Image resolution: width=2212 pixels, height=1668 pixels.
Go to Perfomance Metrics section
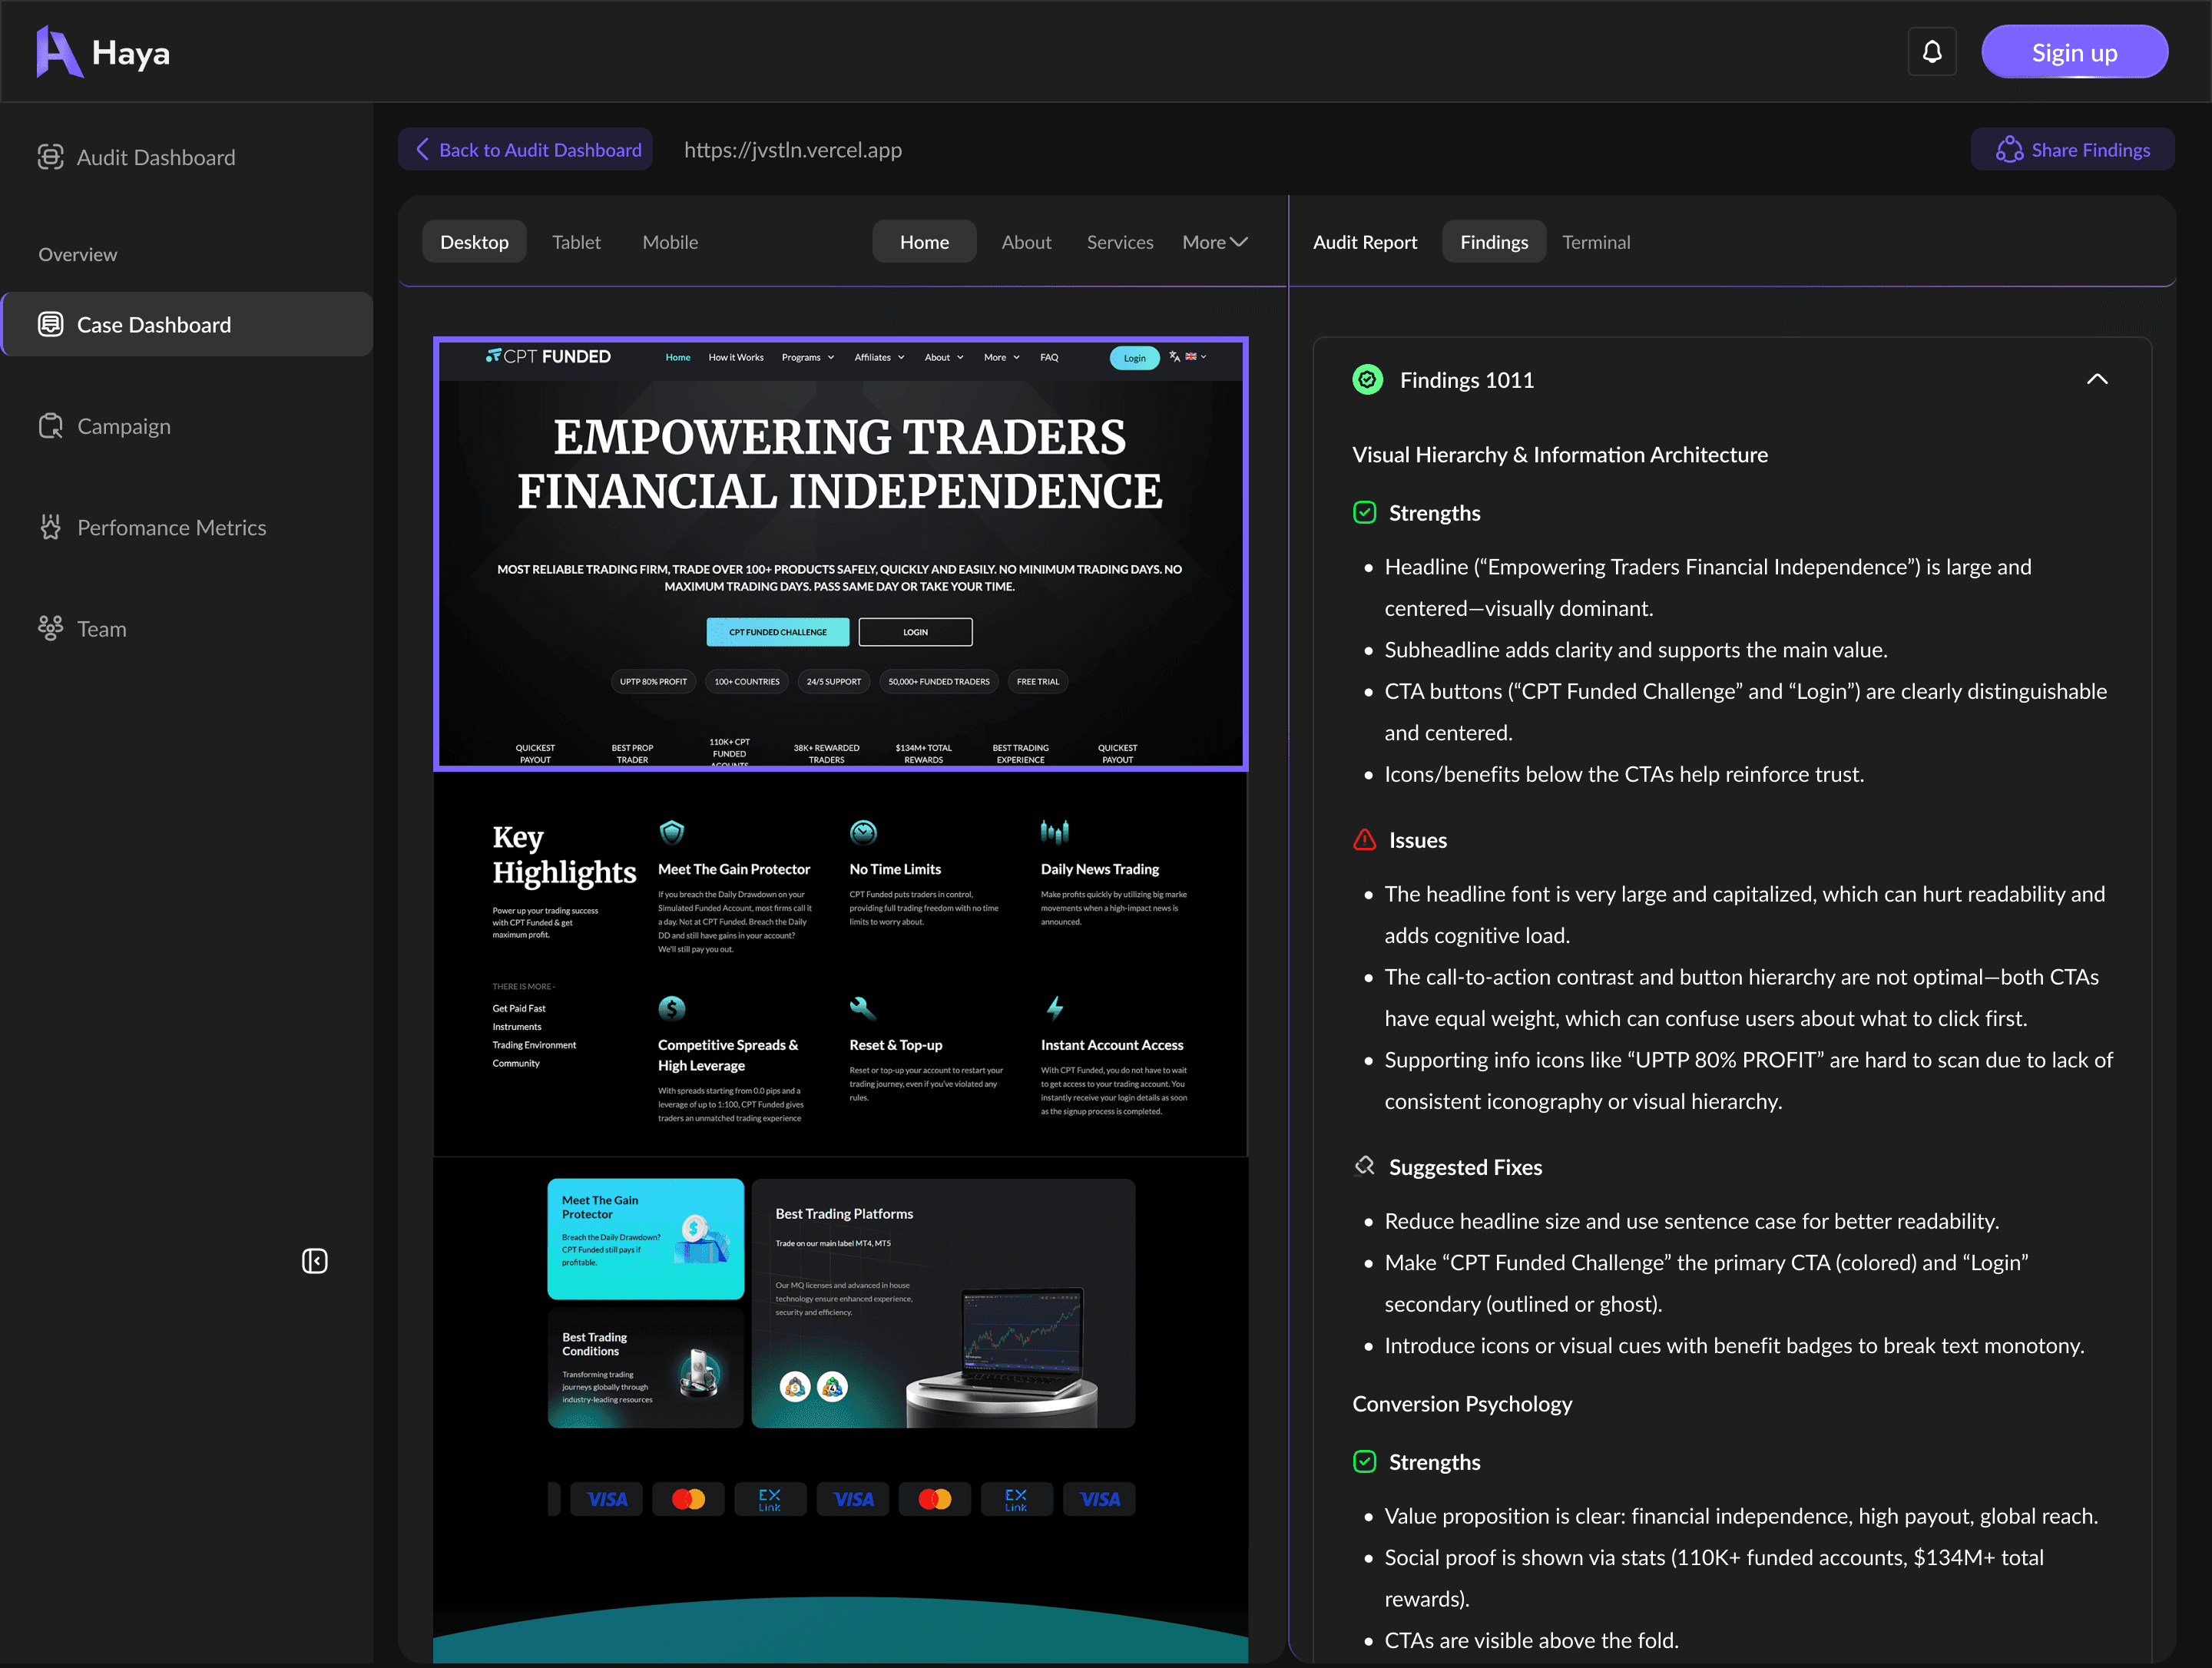pos(171,527)
